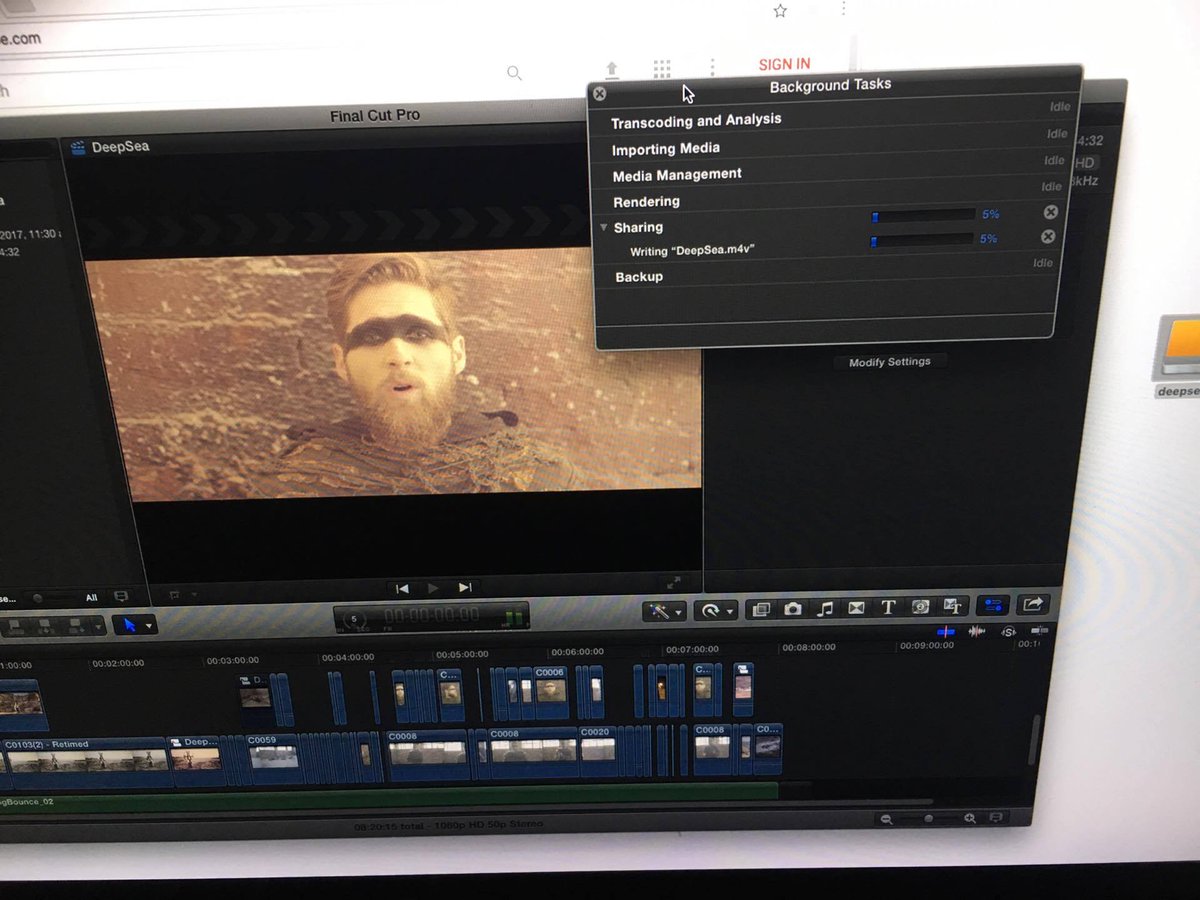This screenshot has width=1200, height=900.
Task: Play the DeepSea video in viewer
Action: (433, 588)
